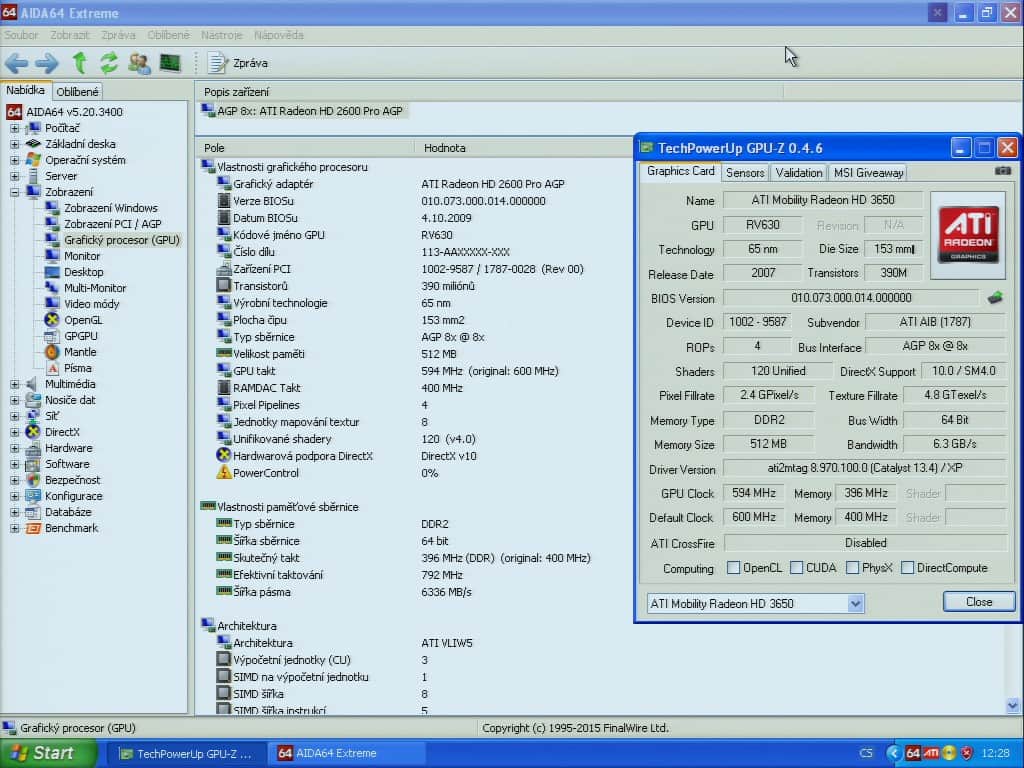
Task: Select the Graphics Card tab
Action: (x=680, y=171)
